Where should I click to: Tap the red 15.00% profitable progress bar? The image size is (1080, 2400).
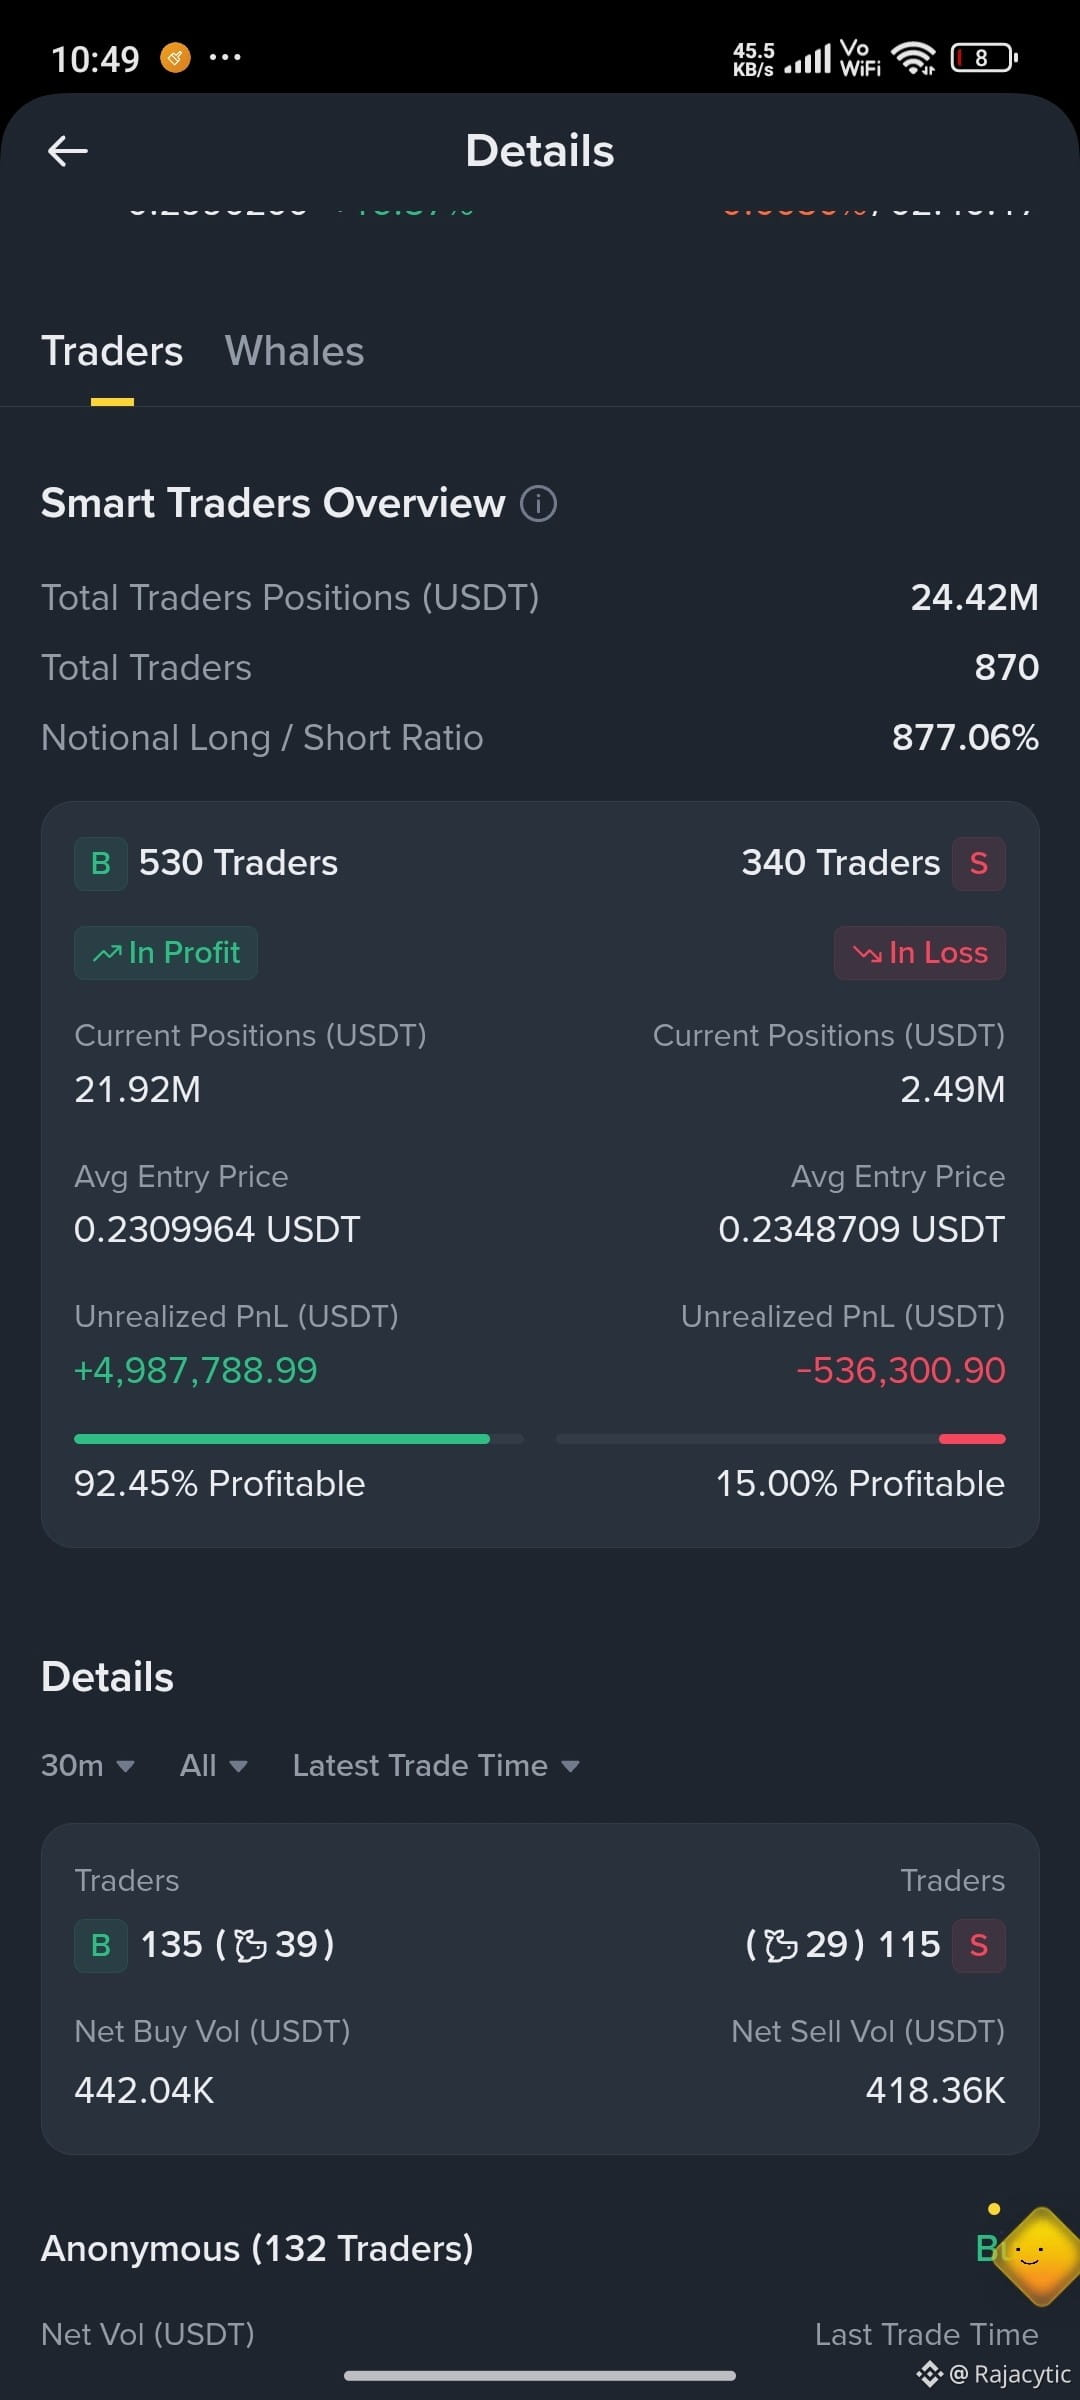tap(781, 1439)
